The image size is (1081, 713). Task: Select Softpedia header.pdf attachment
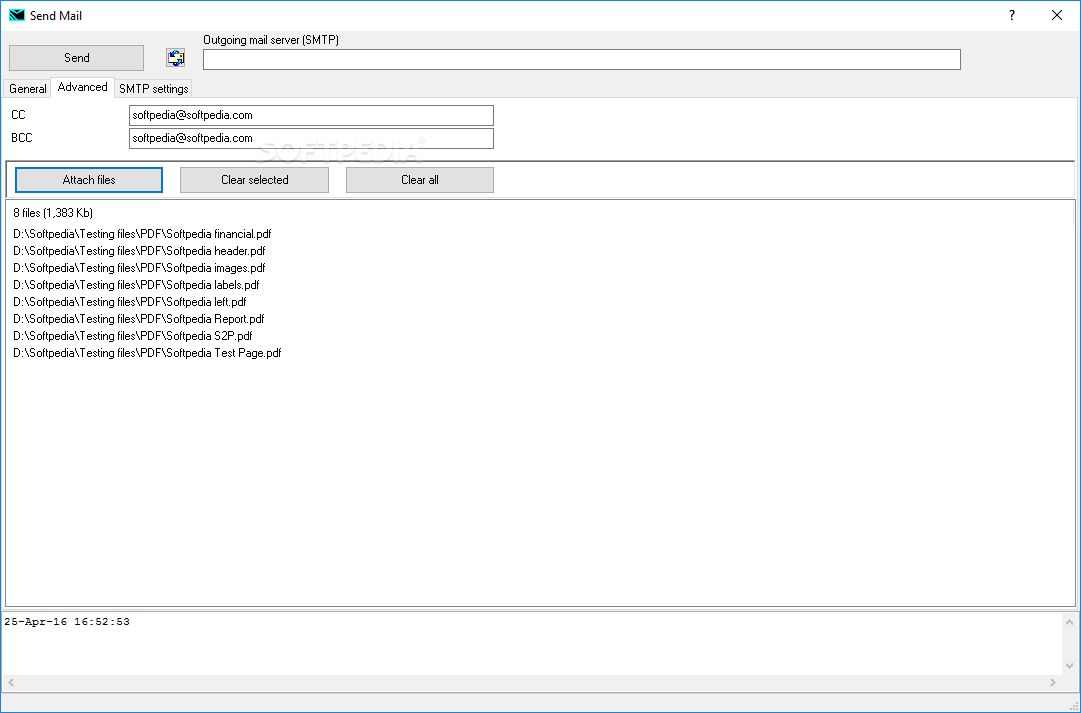139,251
